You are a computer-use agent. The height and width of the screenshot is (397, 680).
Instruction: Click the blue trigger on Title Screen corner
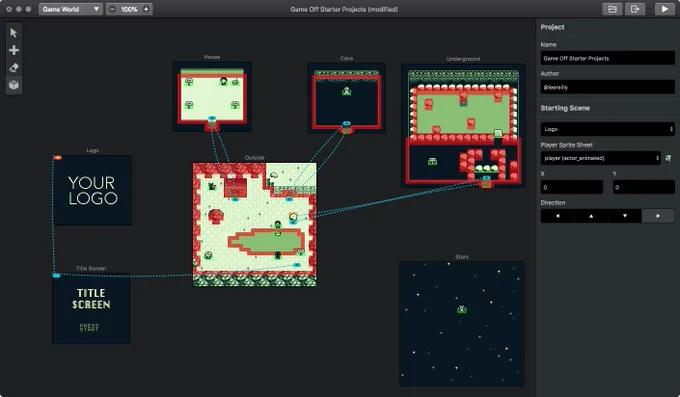[56, 276]
